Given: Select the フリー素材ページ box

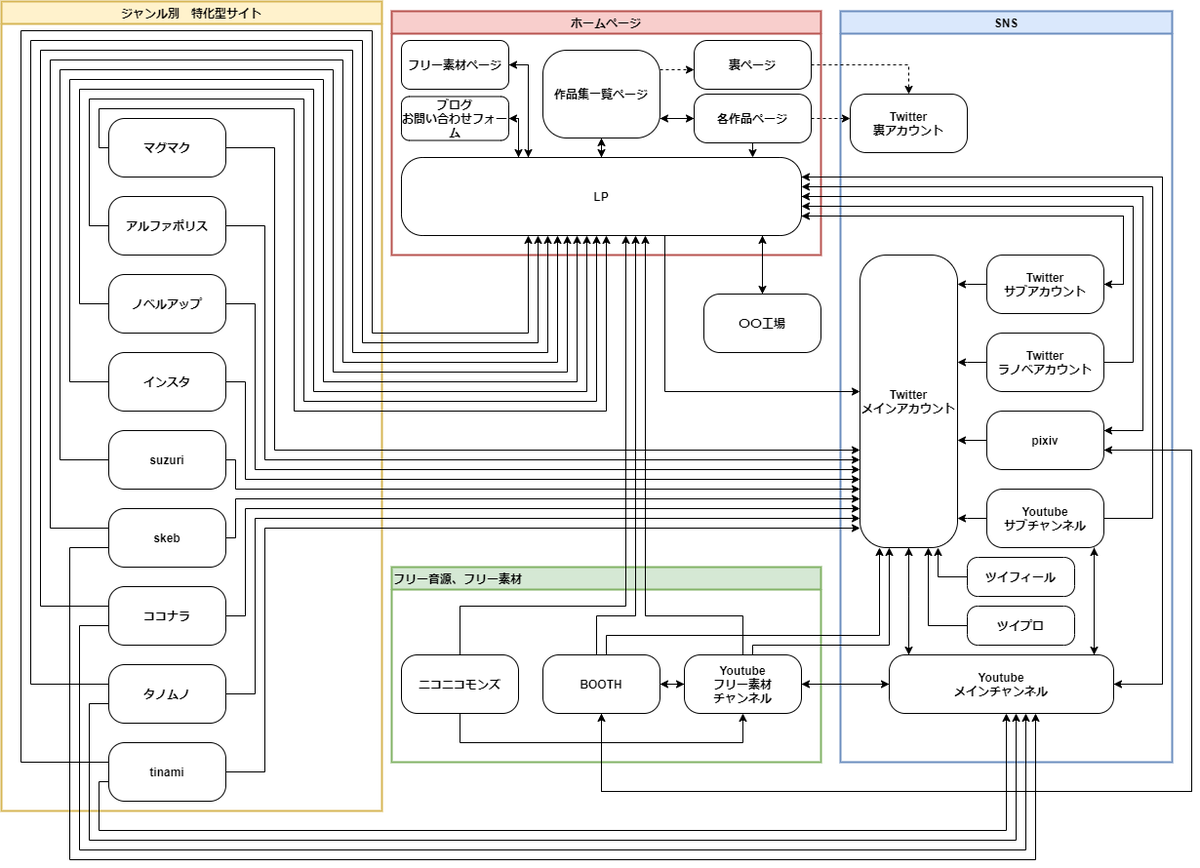Looking at the screenshot, I should (455, 65).
